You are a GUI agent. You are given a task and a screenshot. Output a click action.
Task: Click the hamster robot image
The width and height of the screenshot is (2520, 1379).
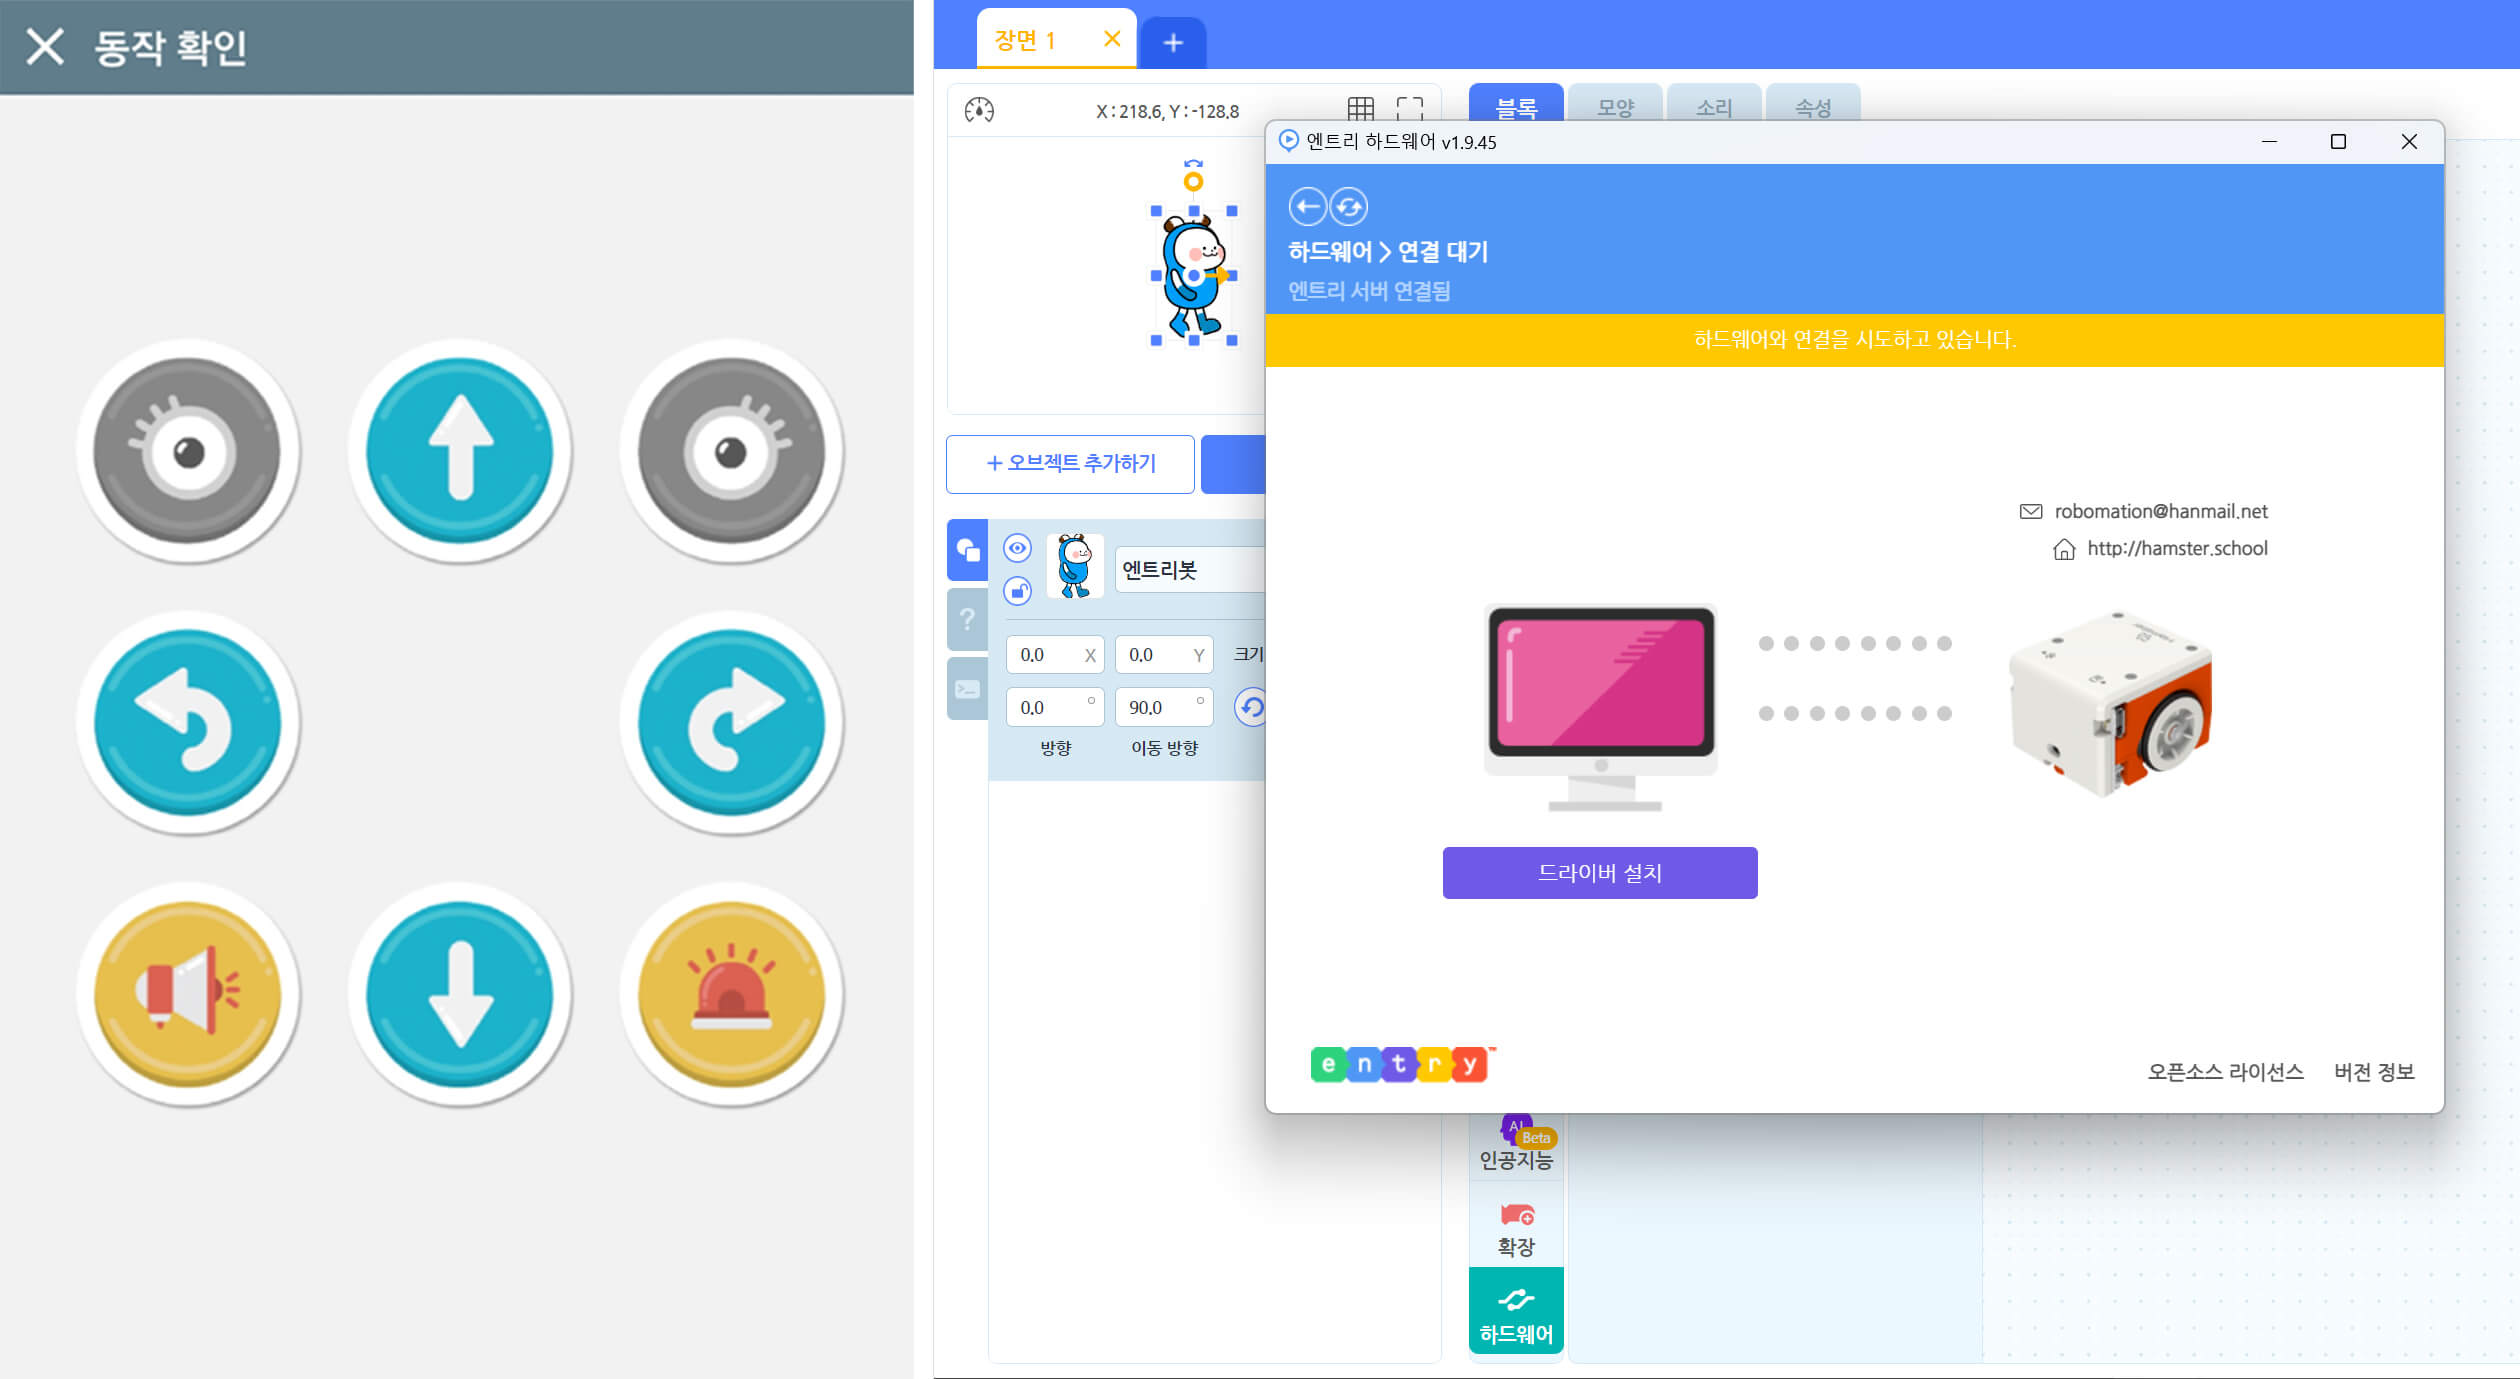pyautogui.click(x=2110, y=704)
